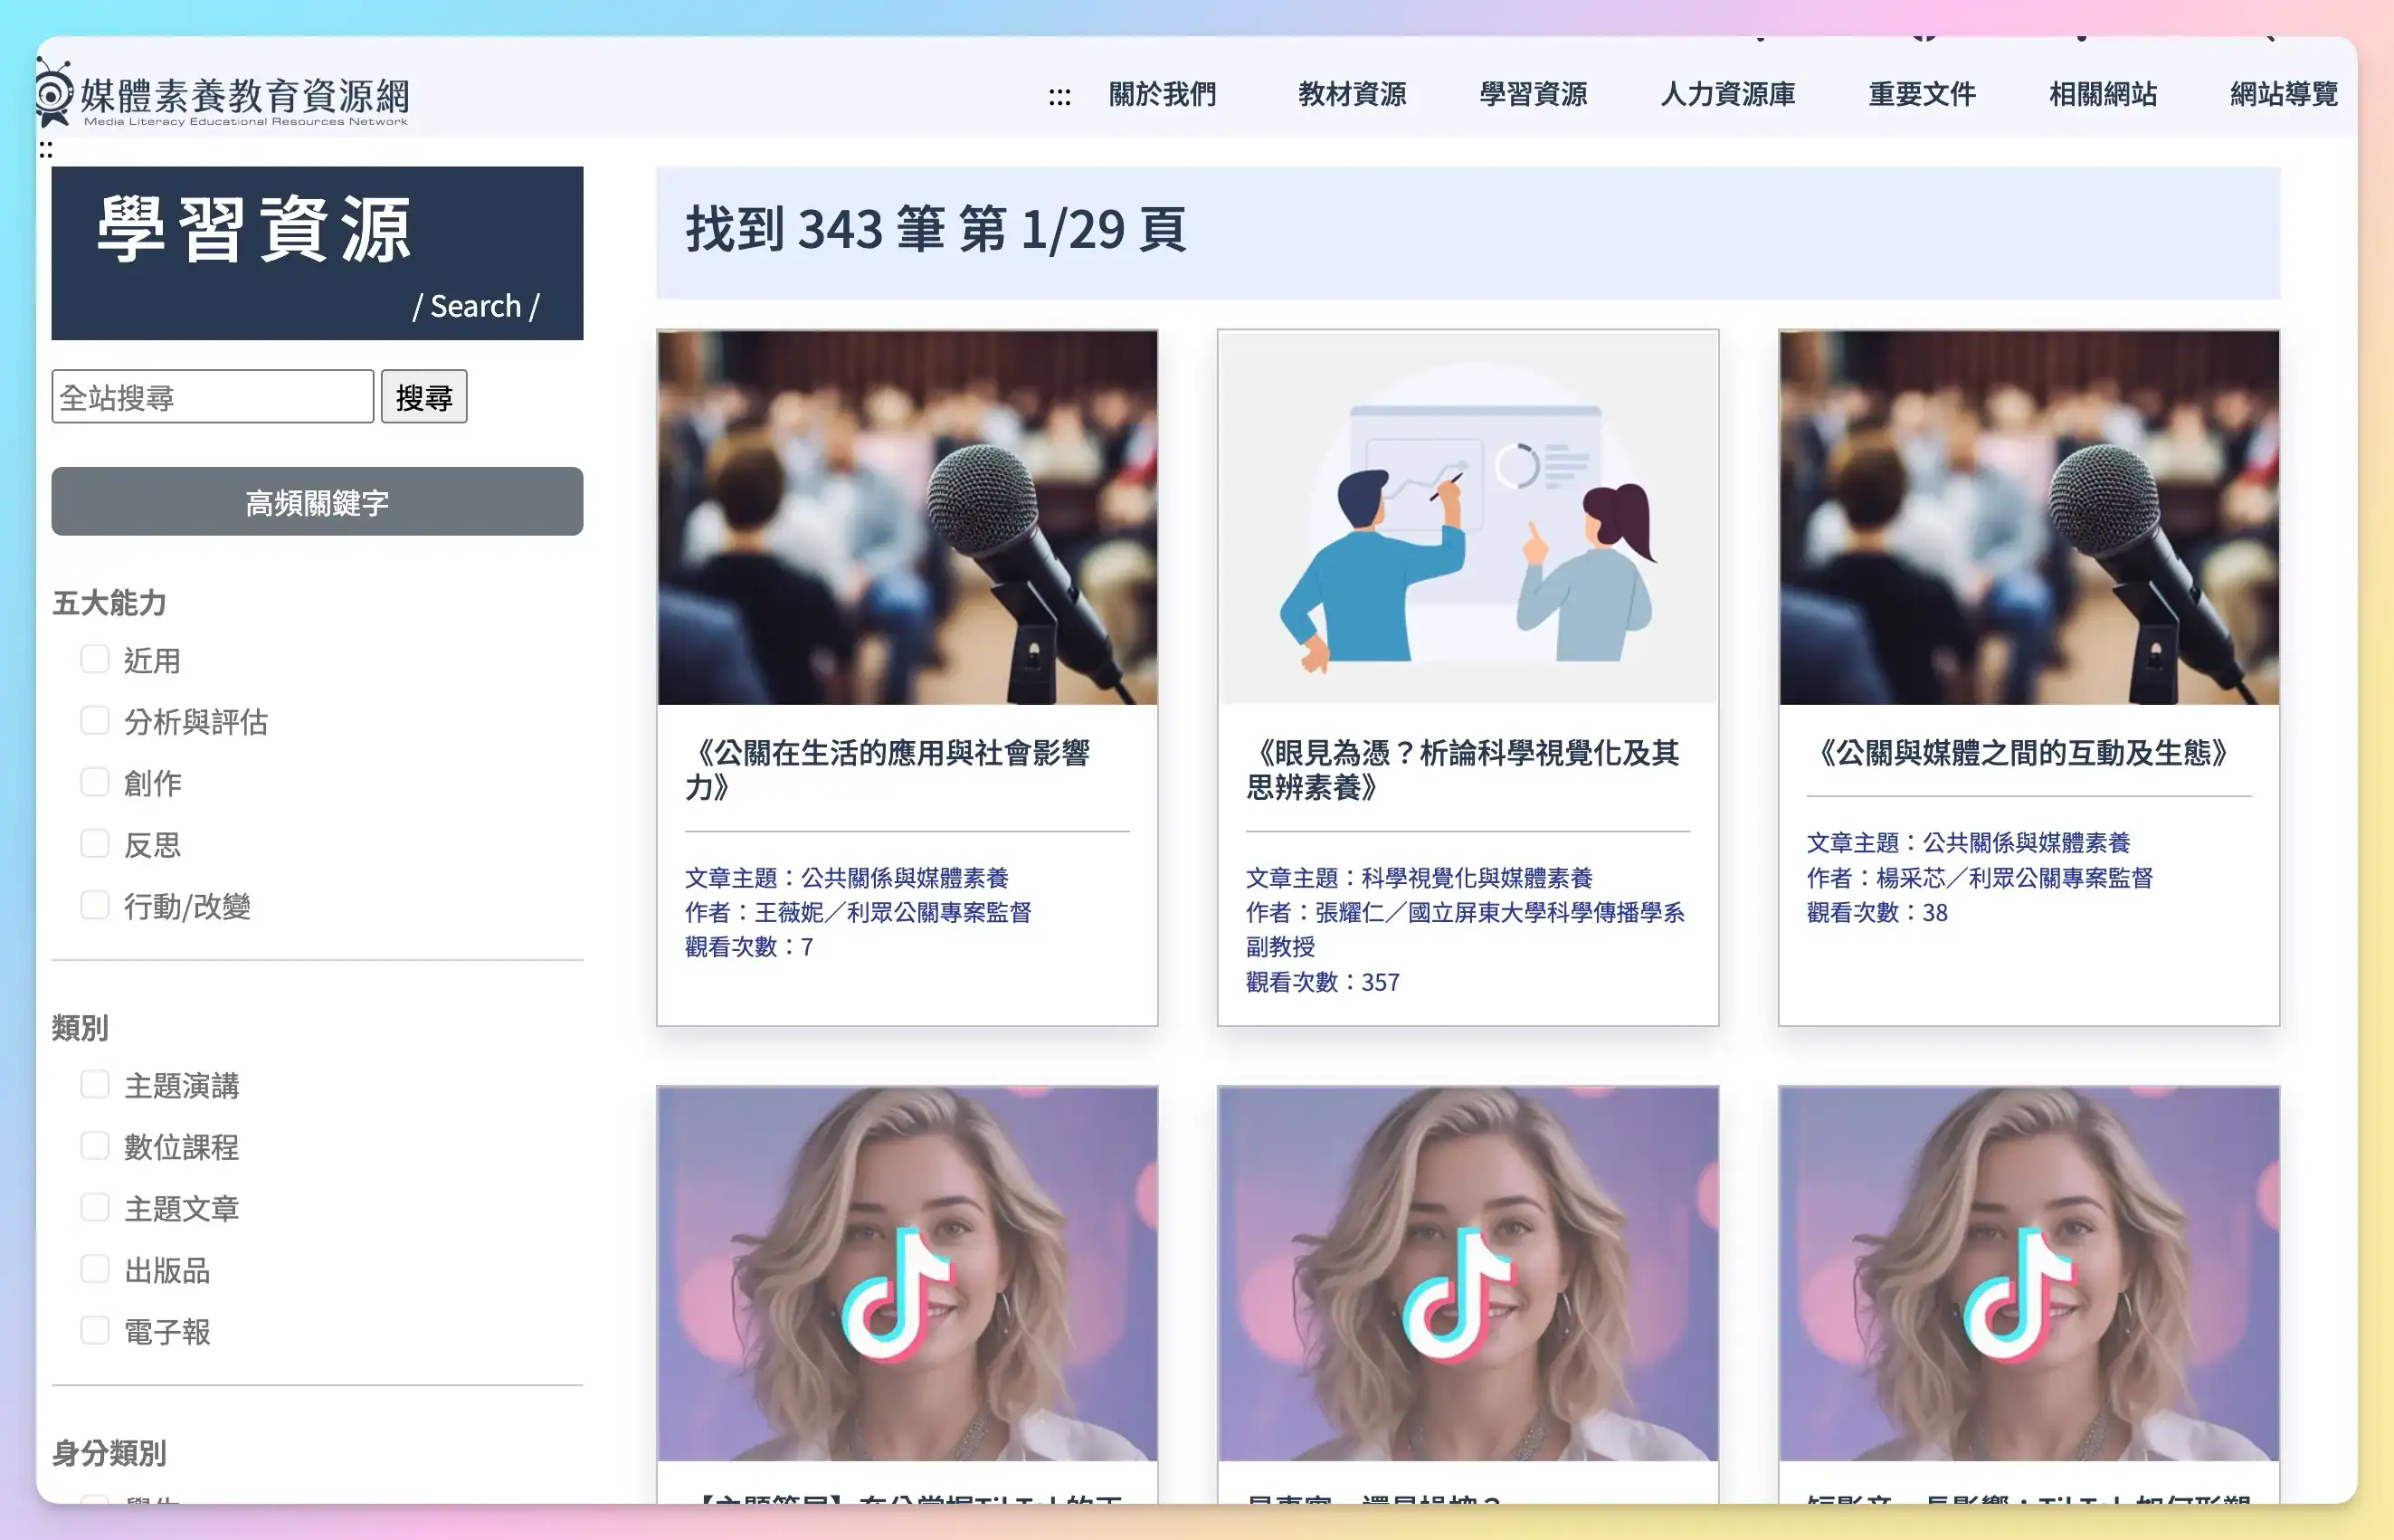
Task: Open 人力資源庫 menu
Action: [x=1728, y=94]
